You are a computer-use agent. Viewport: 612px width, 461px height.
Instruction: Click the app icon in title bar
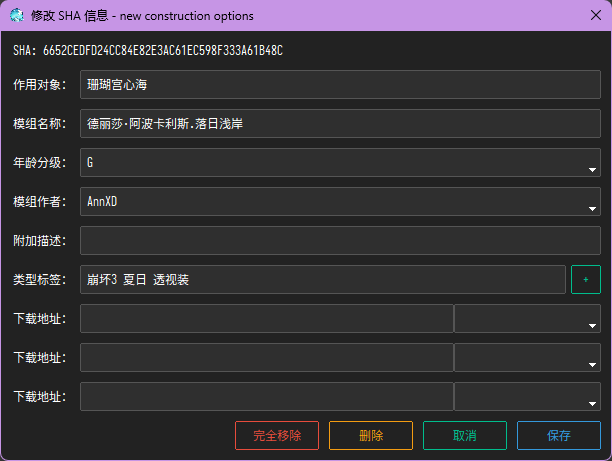coord(17,16)
